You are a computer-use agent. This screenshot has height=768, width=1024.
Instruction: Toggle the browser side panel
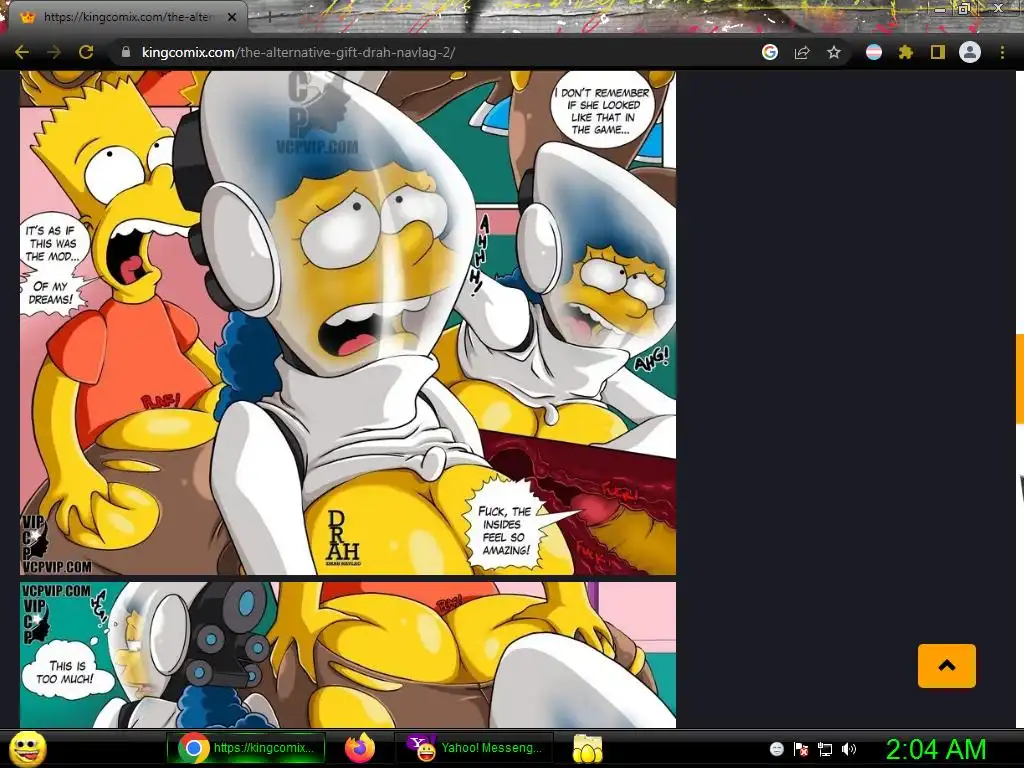(x=938, y=52)
